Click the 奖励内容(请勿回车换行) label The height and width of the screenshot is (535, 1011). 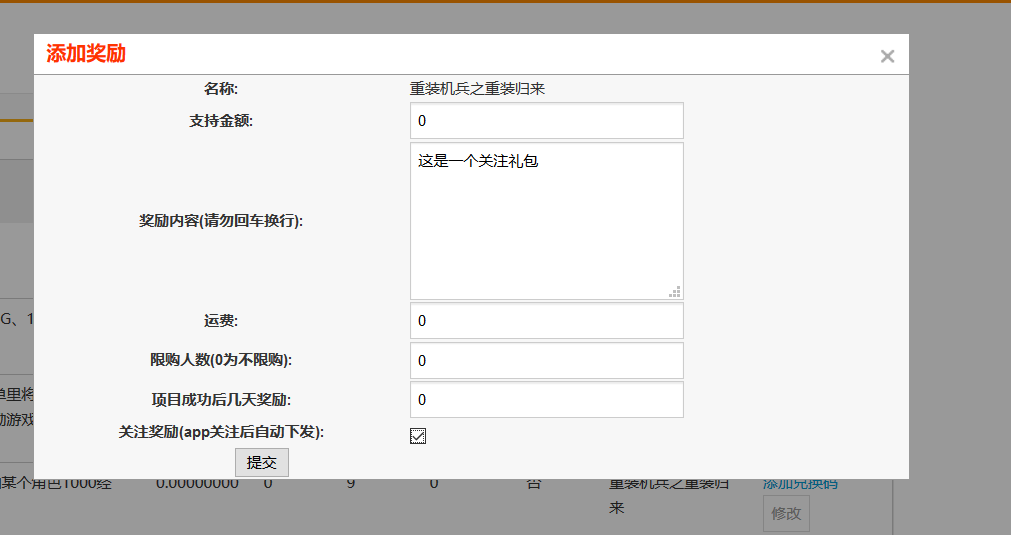point(221,221)
